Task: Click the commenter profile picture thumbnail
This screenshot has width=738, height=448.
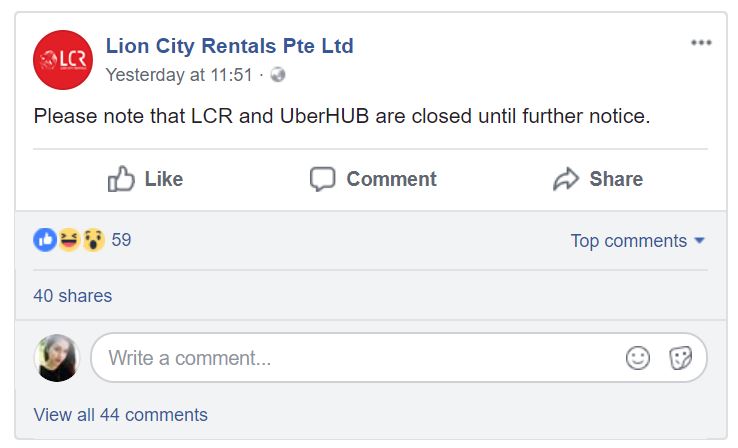Action: pyautogui.click(x=56, y=358)
